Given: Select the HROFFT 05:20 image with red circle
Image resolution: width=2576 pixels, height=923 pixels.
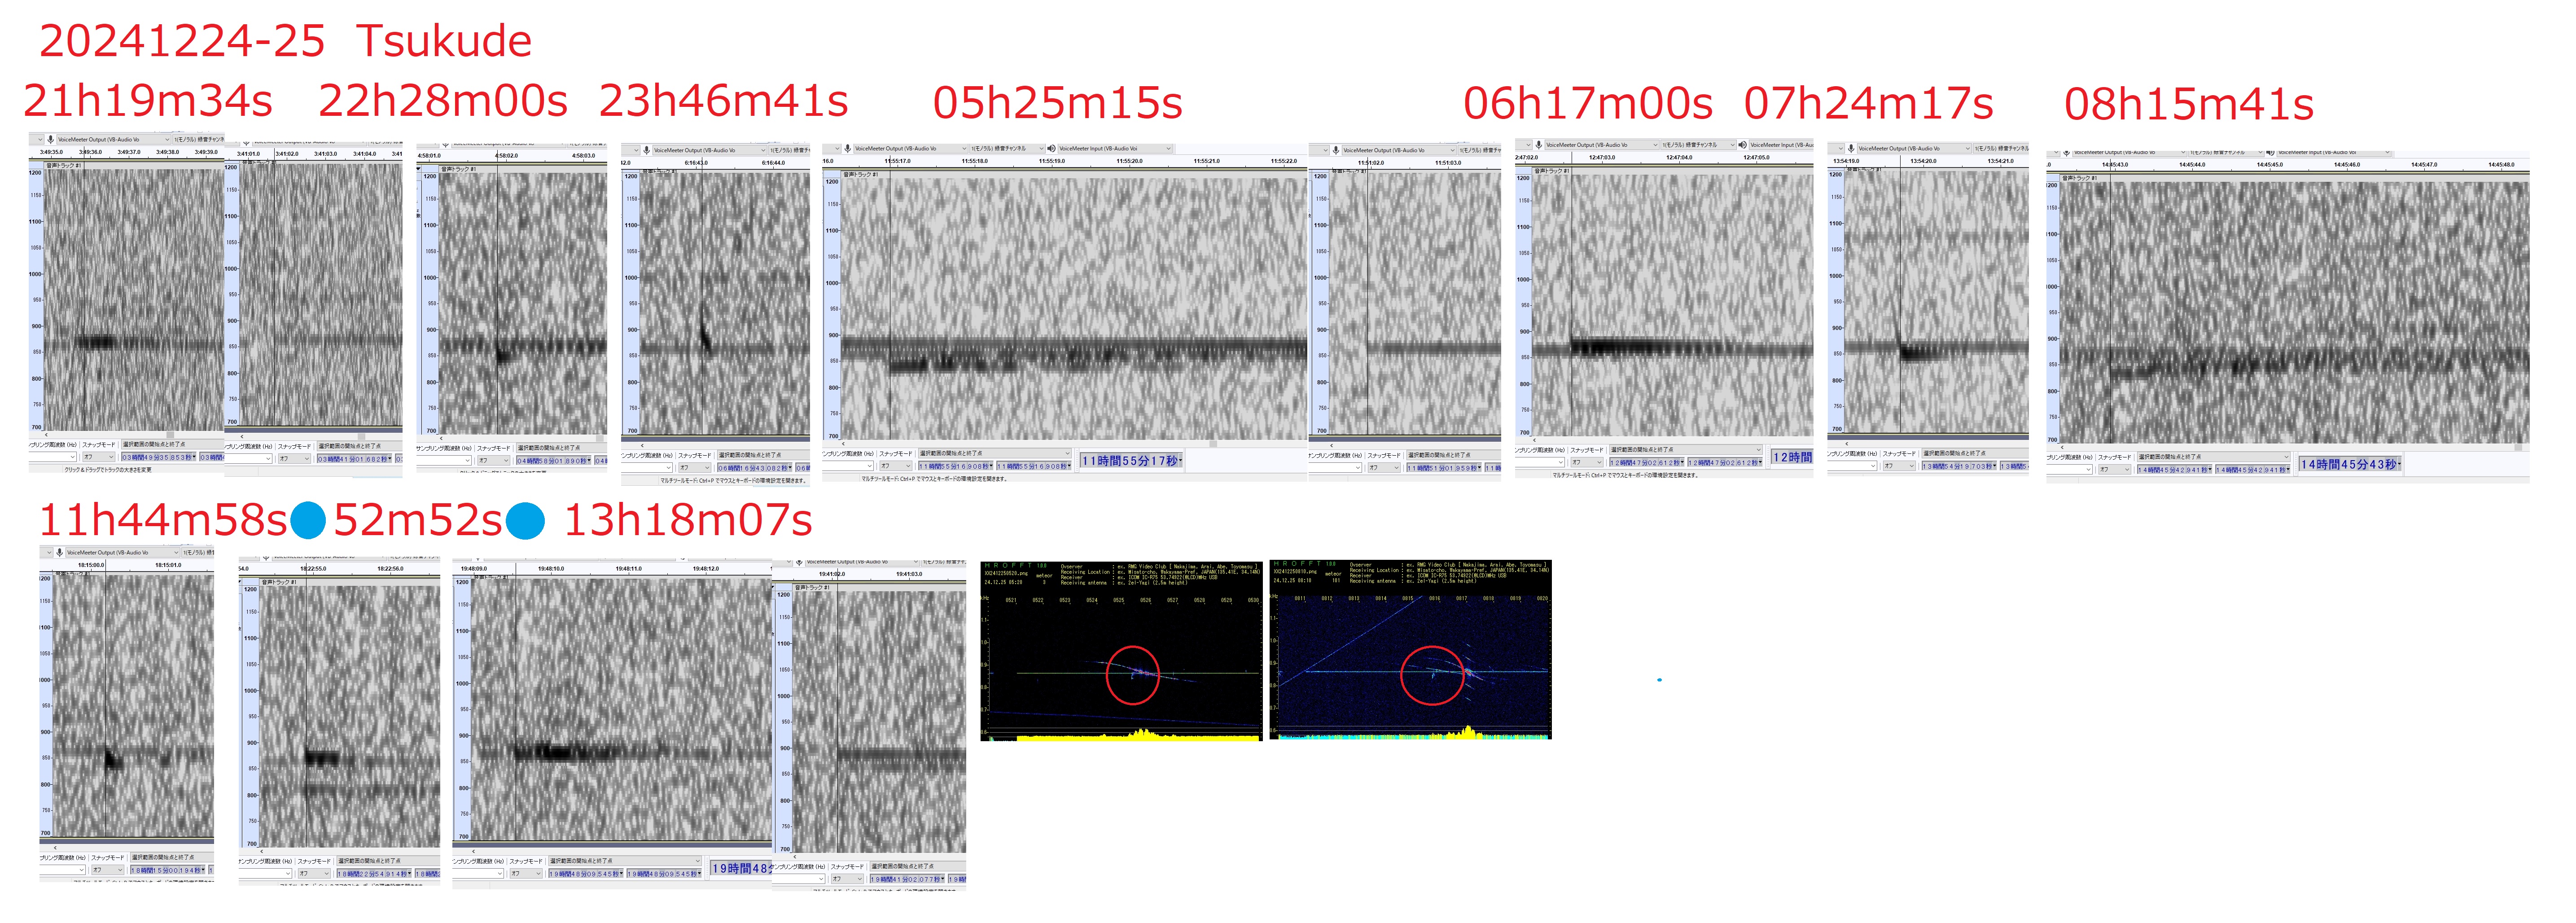Looking at the screenshot, I should (1121, 650).
